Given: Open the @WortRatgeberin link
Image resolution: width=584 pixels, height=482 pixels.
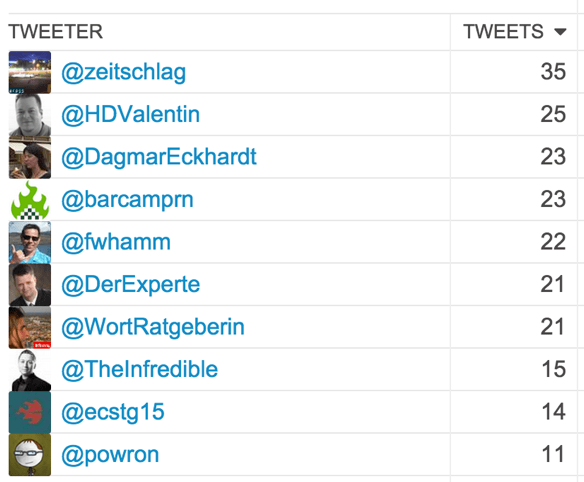Looking at the screenshot, I should click(153, 327).
